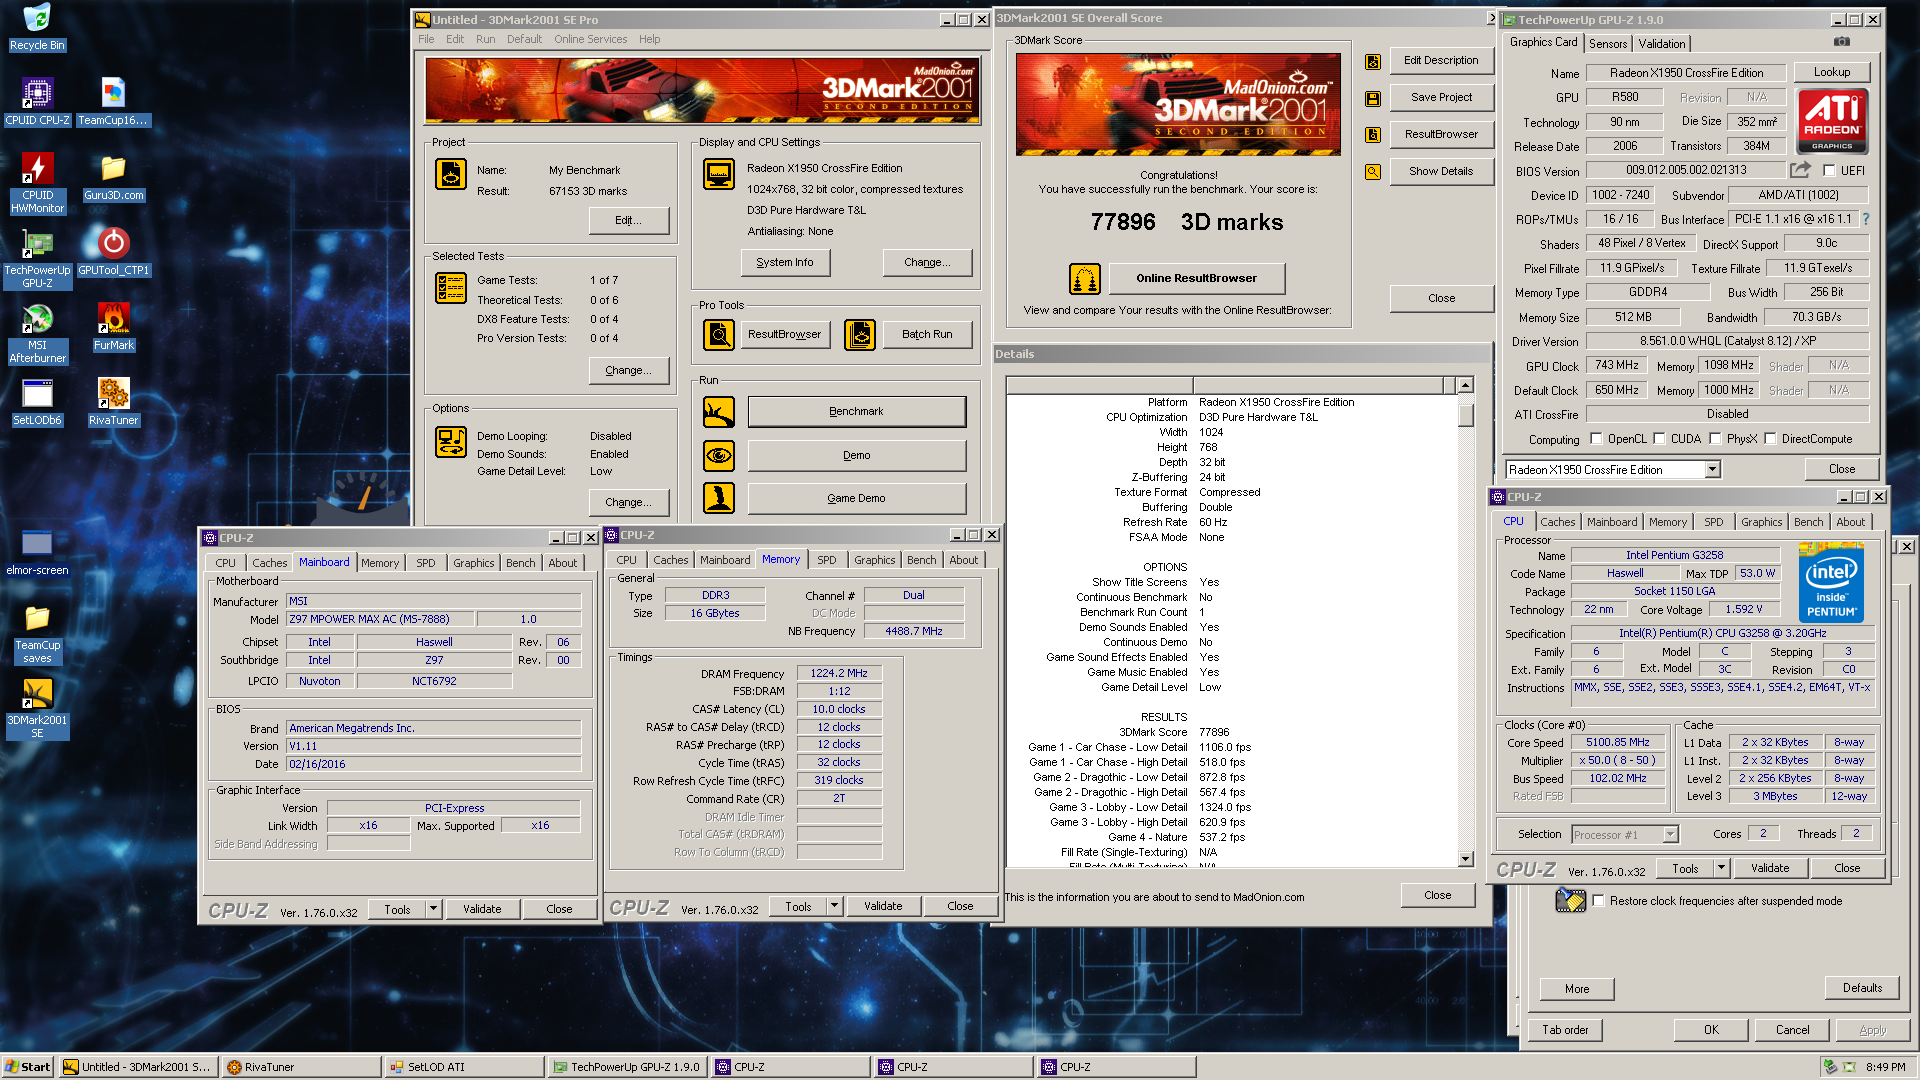
Task: Click the Change button under Selected Tests
Action: pos(628,371)
